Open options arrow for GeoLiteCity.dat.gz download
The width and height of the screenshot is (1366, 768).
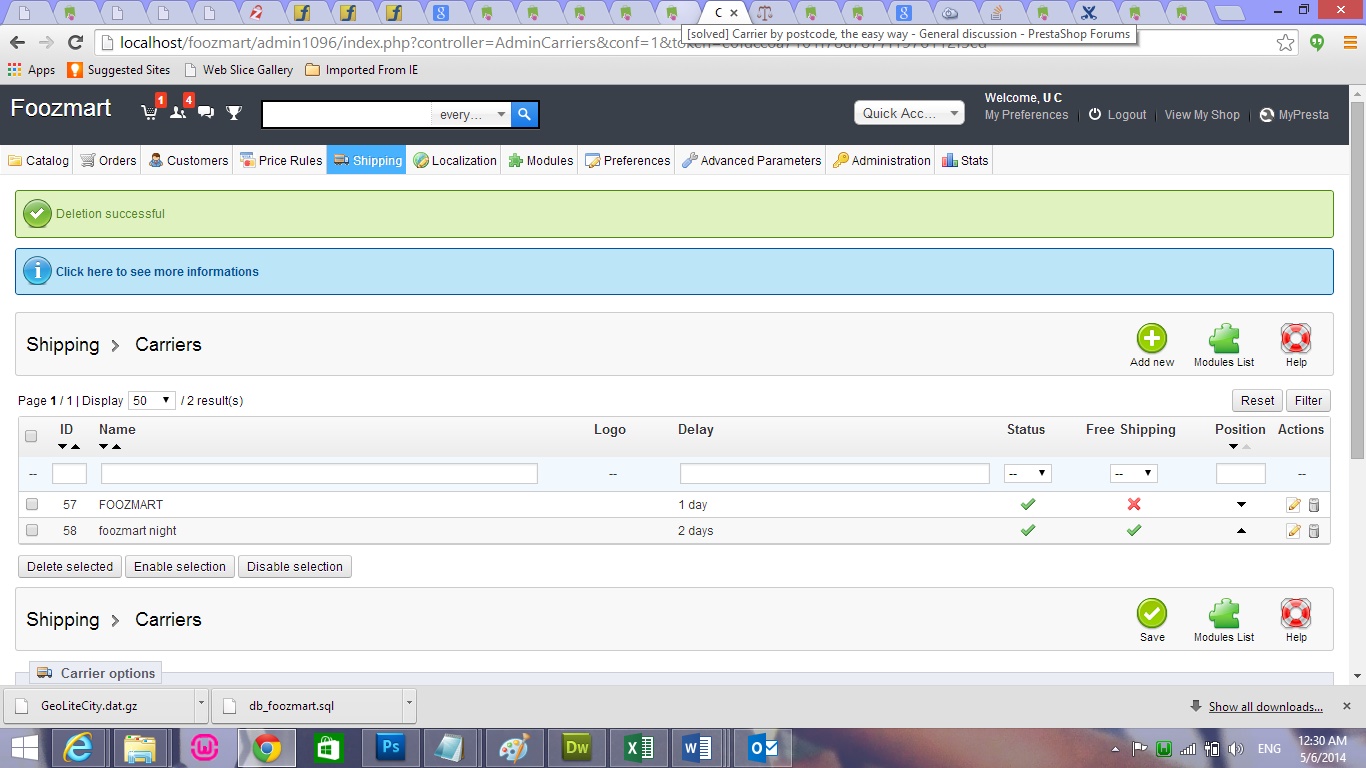[201, 705]
